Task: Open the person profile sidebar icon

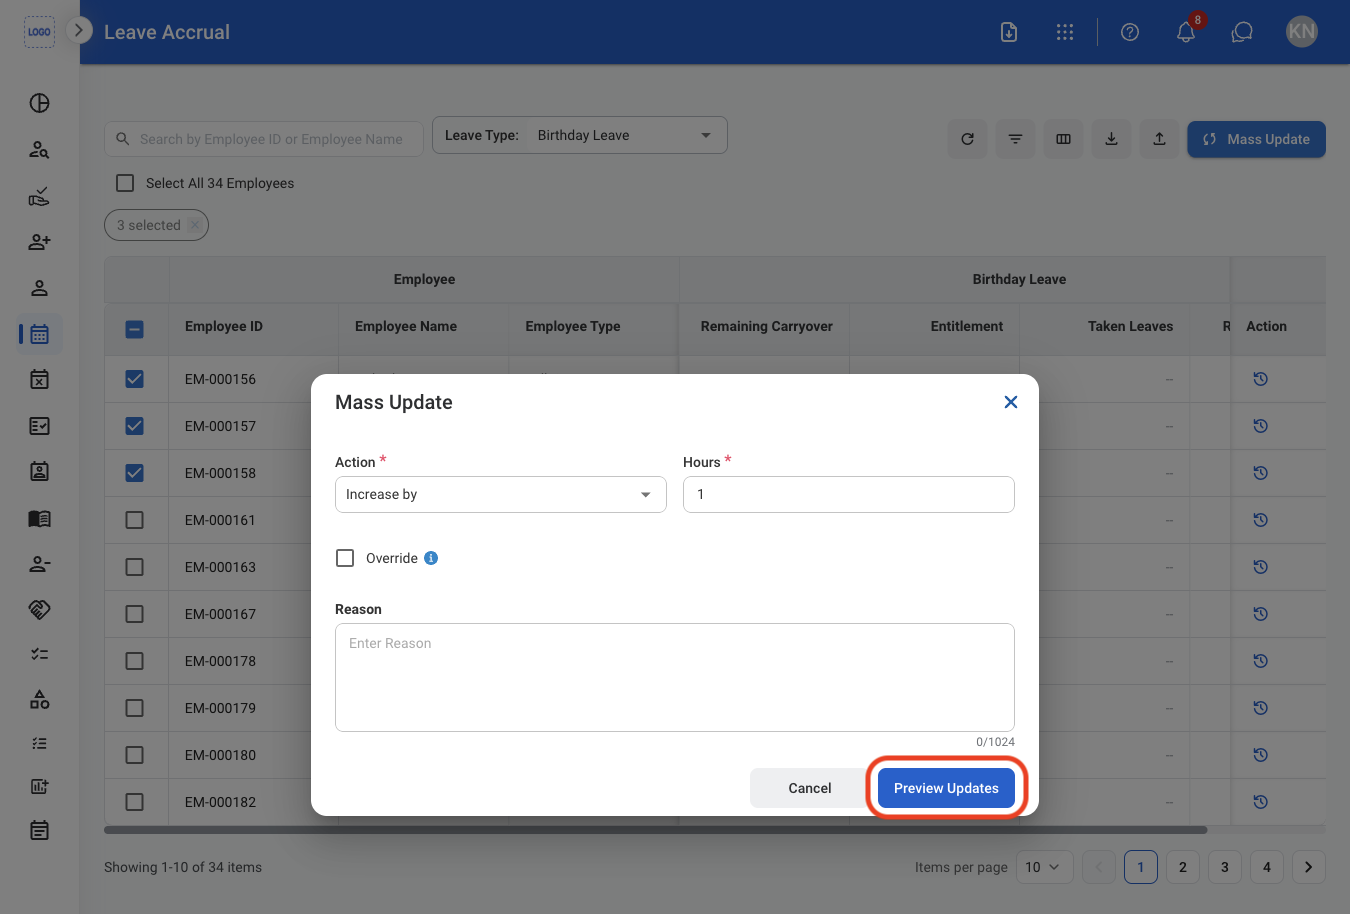Action: [x=39, y=288]
